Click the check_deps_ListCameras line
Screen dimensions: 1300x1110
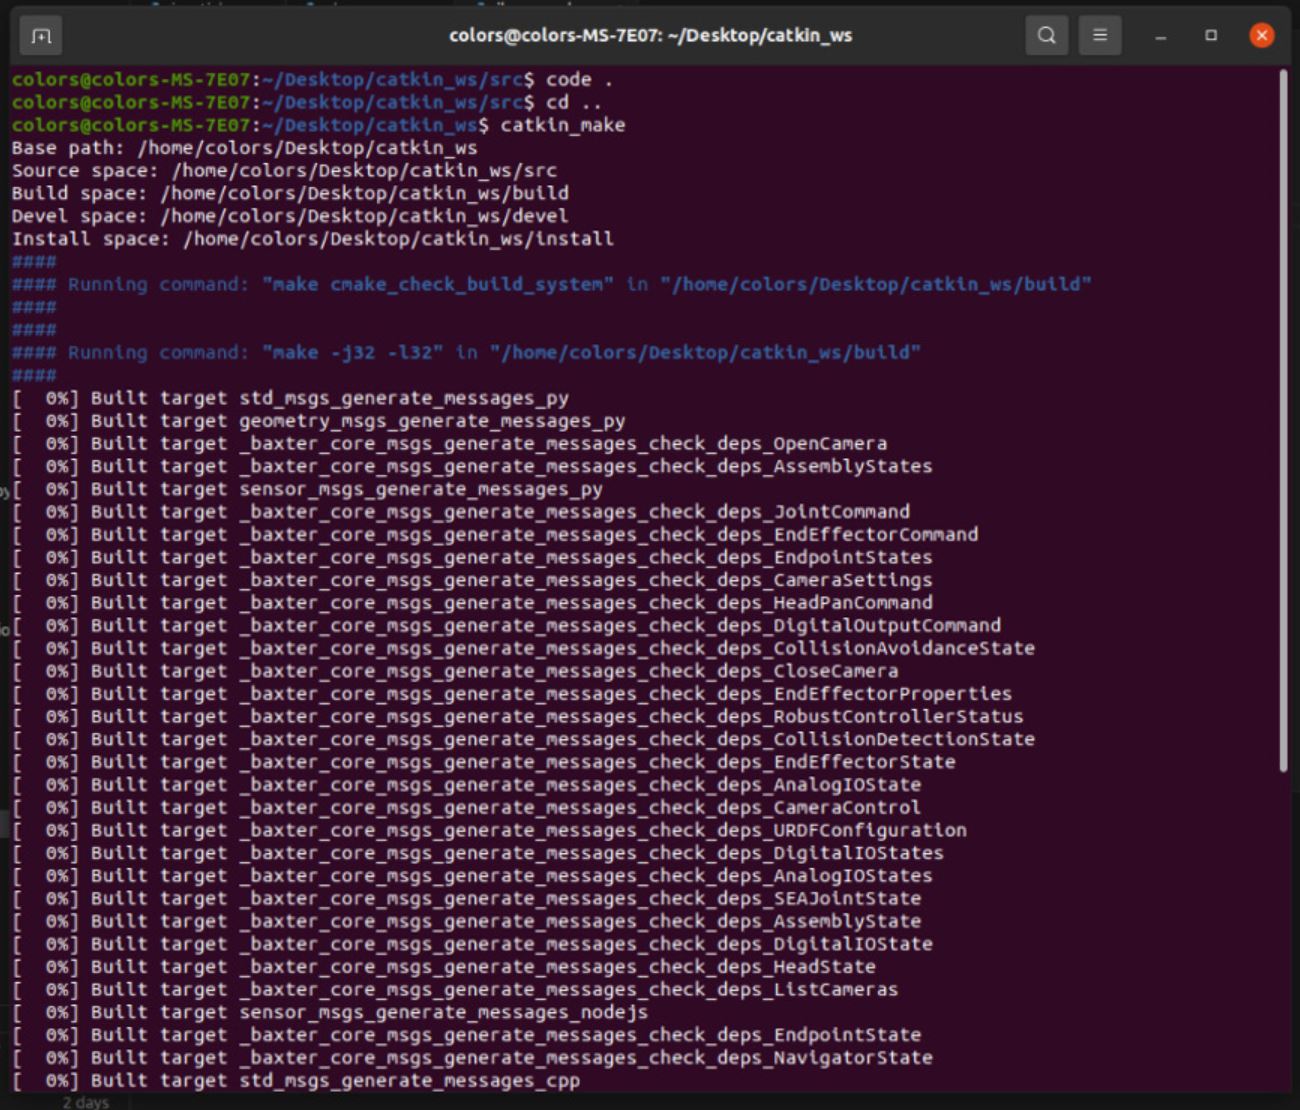coord(455,989)
